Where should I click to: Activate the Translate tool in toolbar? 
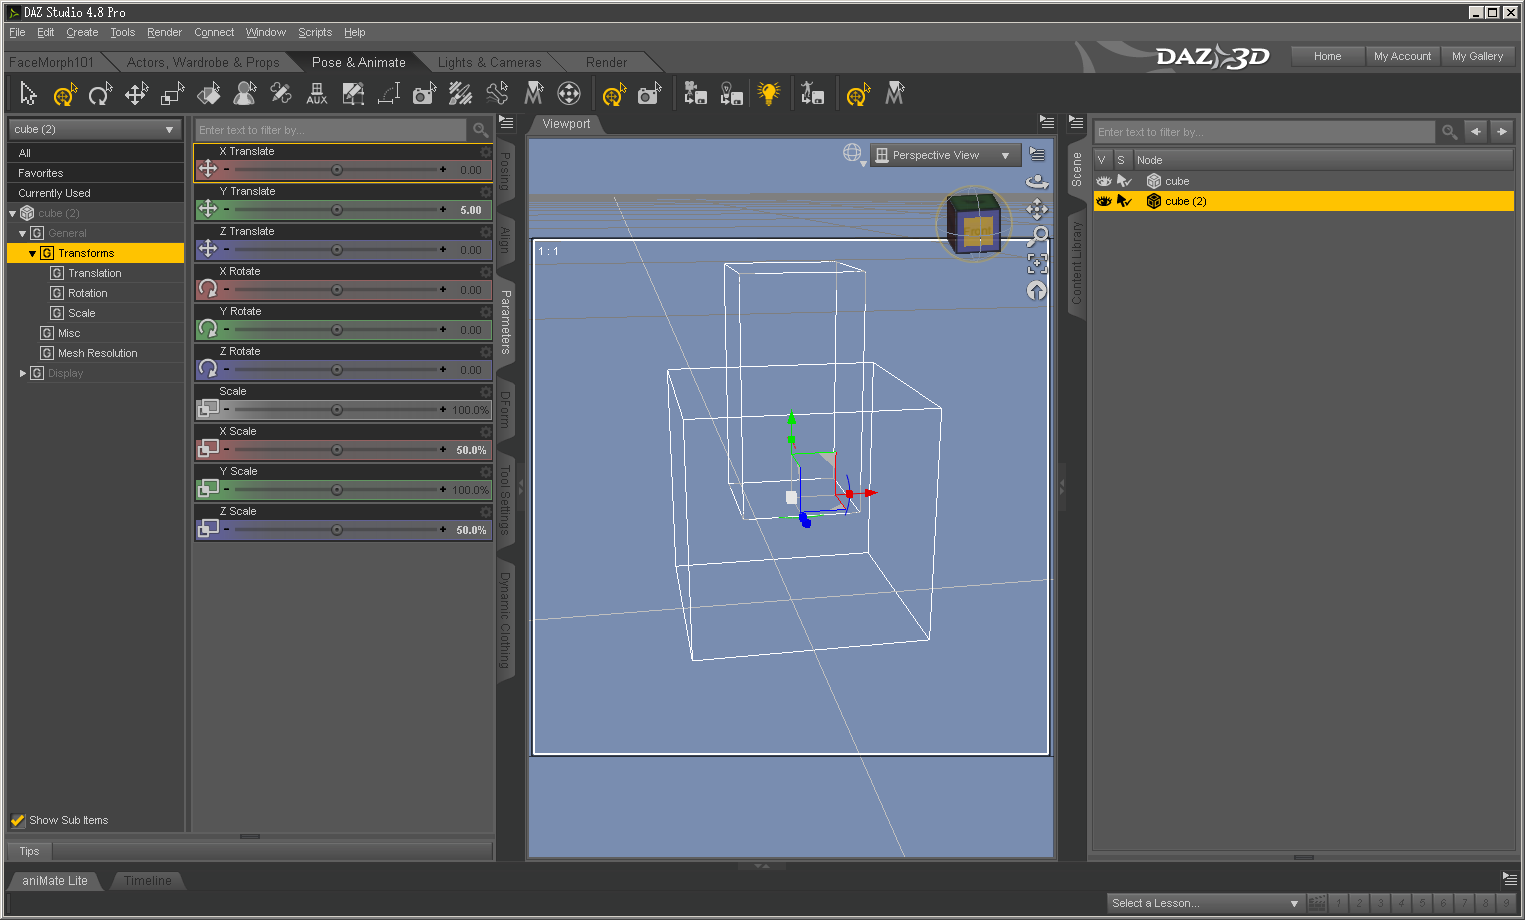(136, 94)
